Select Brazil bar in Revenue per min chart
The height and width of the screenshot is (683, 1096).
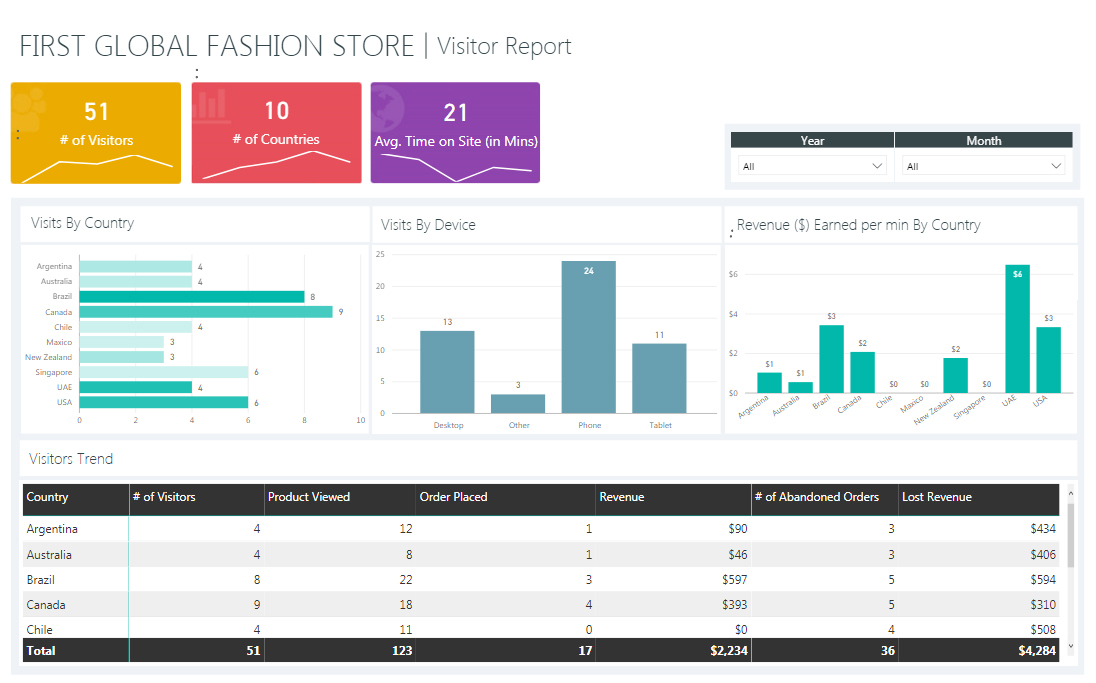click(831, 359)
